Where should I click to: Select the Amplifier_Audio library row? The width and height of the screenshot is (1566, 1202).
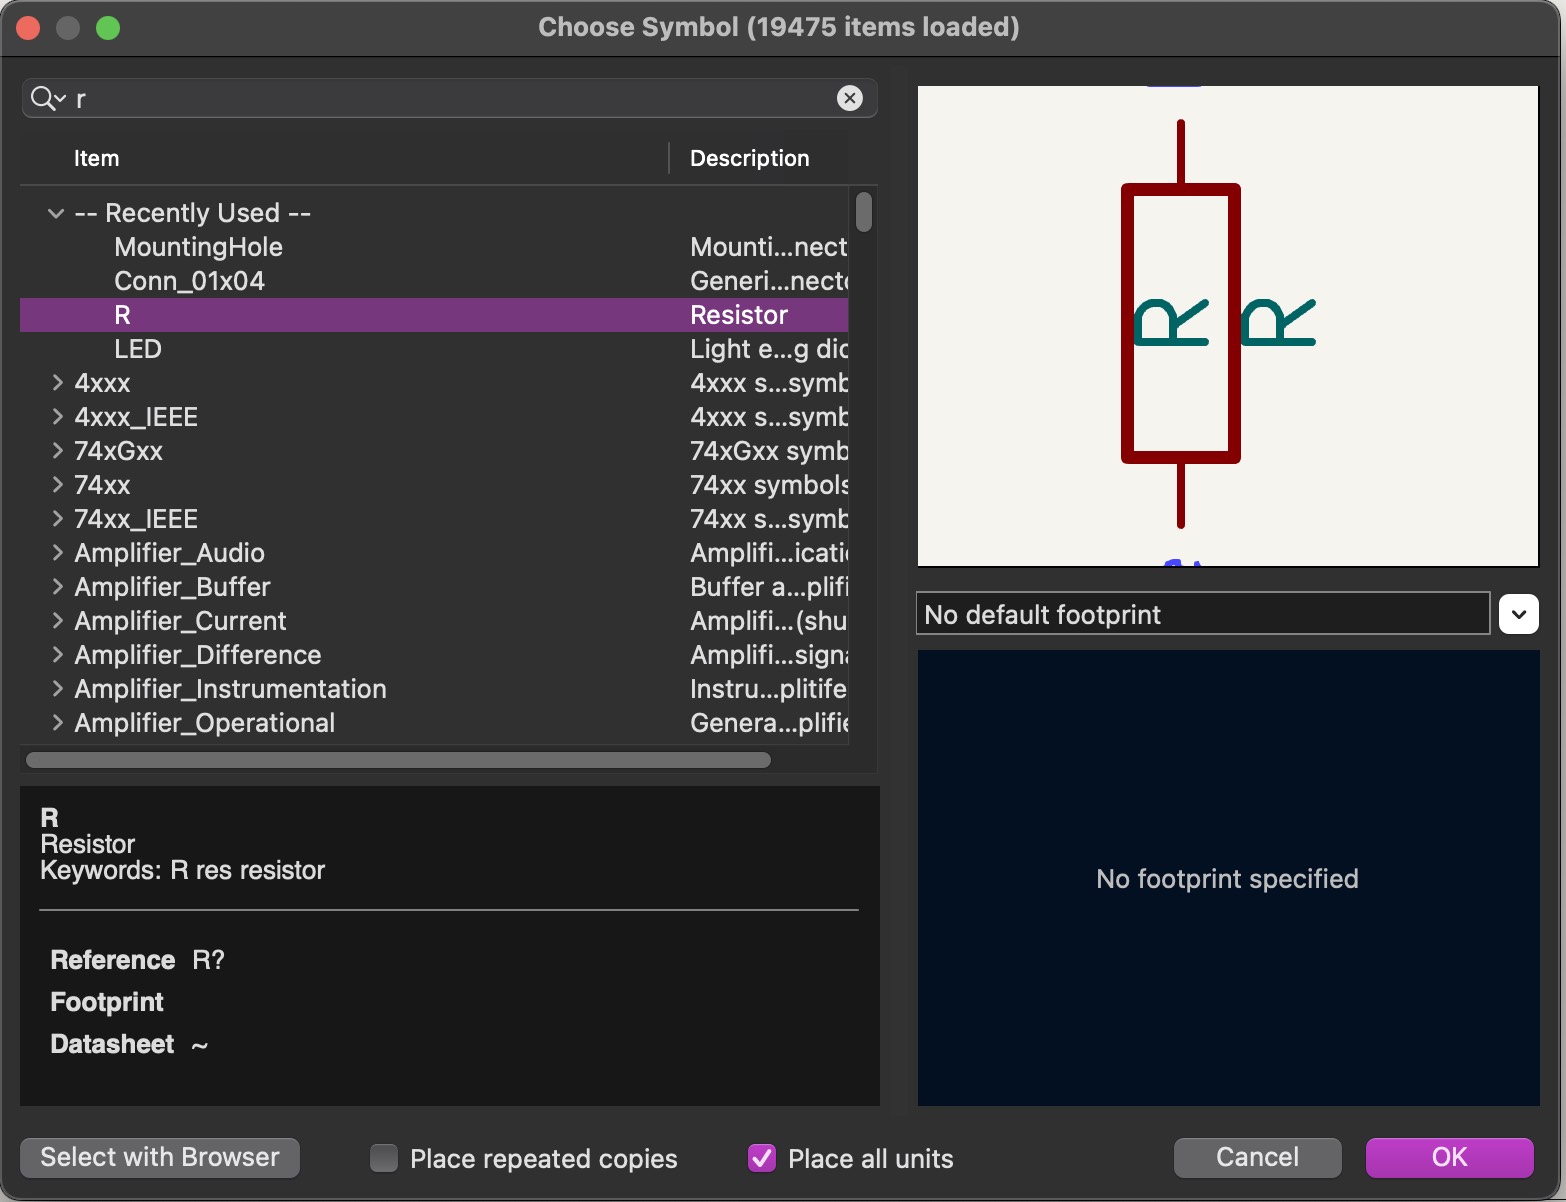tap(434, 553)
